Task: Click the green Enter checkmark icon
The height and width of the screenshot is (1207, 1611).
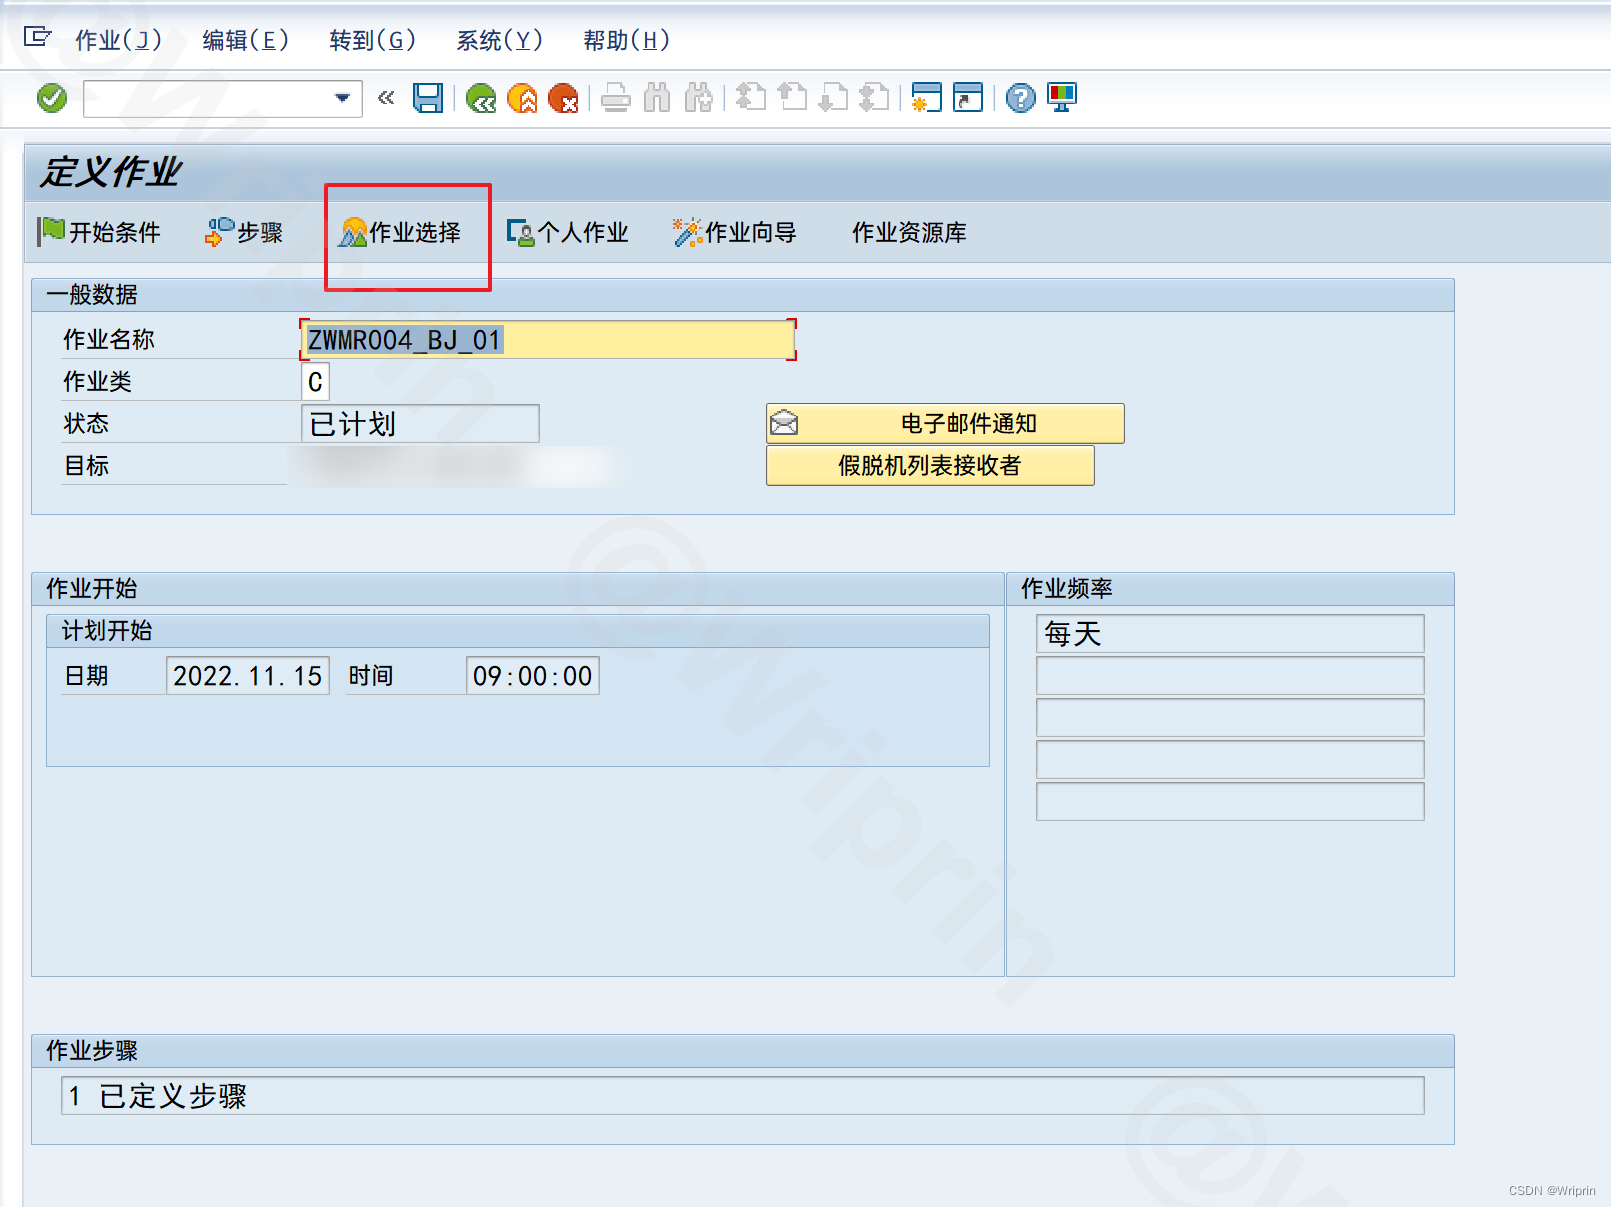Action: point(52,98)
